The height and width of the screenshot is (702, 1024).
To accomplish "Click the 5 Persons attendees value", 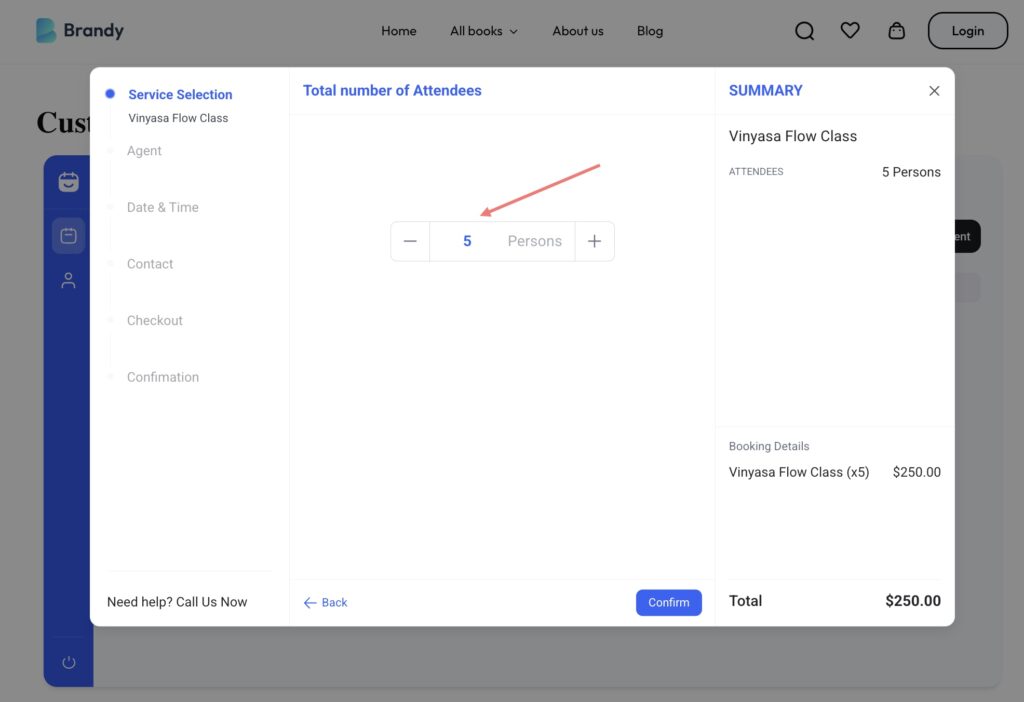I will coord(911,172).
